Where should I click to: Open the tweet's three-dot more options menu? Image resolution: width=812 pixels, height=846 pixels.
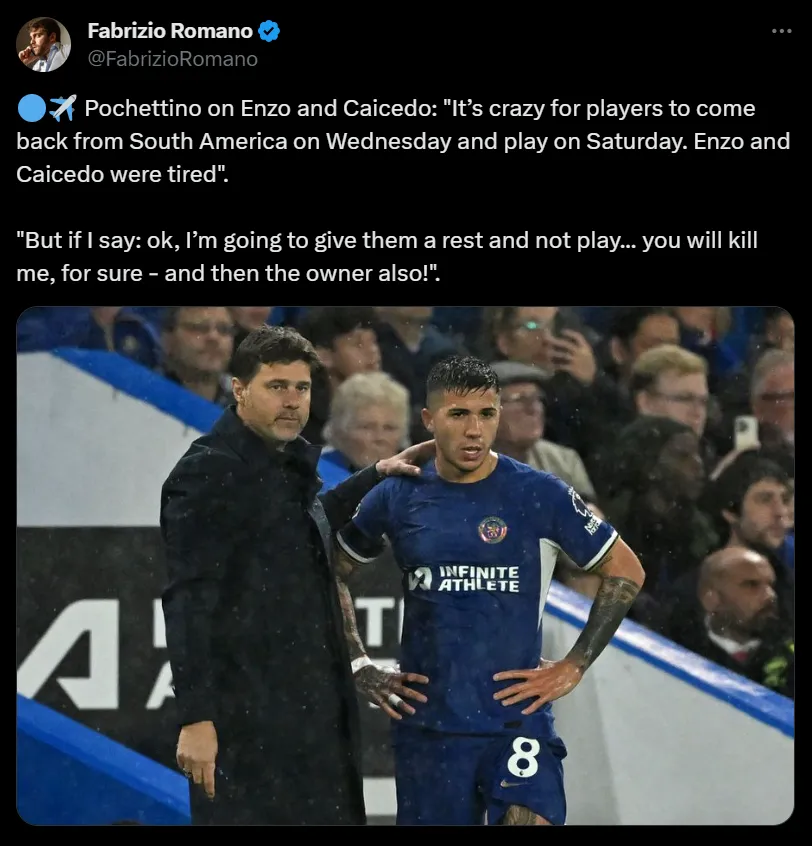click(781, 31)
